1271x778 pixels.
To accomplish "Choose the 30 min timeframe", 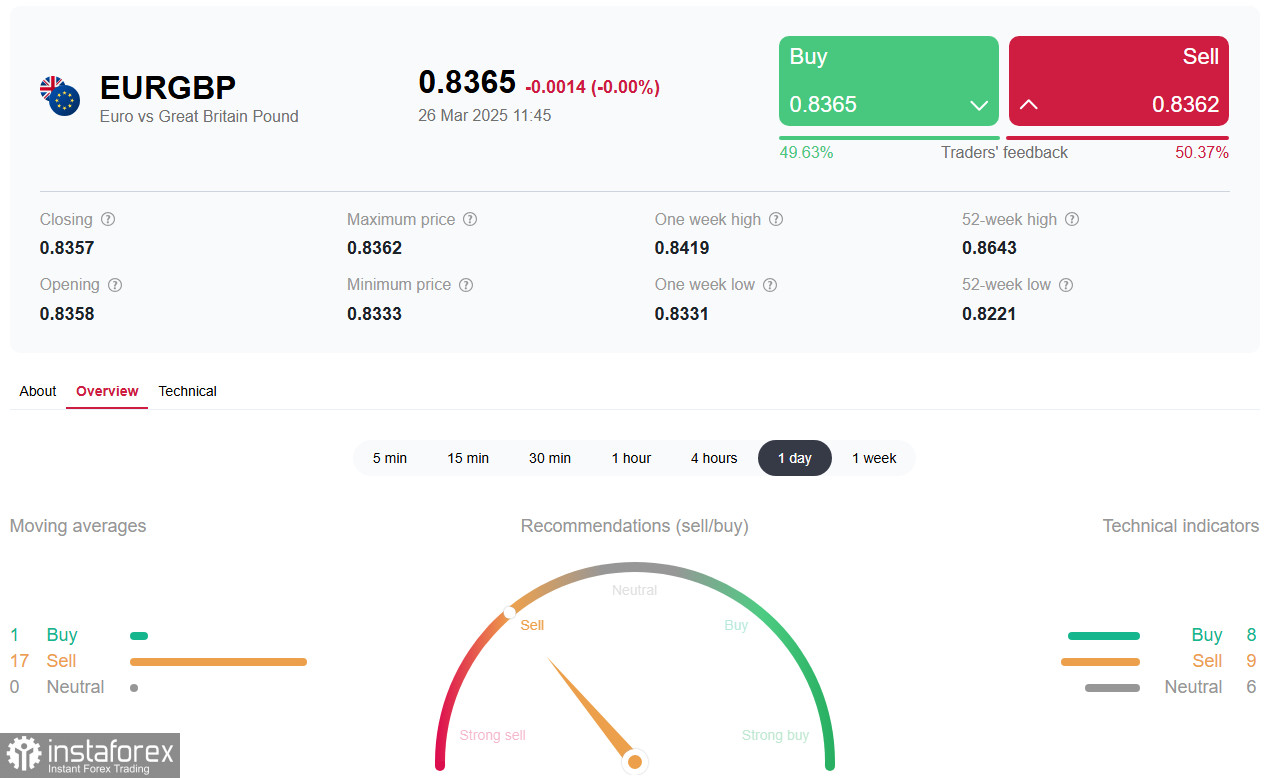I will point(550,458).
